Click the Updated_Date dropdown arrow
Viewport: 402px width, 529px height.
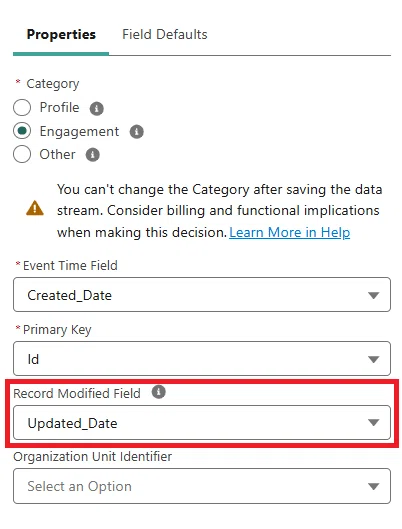pos(373,423)
